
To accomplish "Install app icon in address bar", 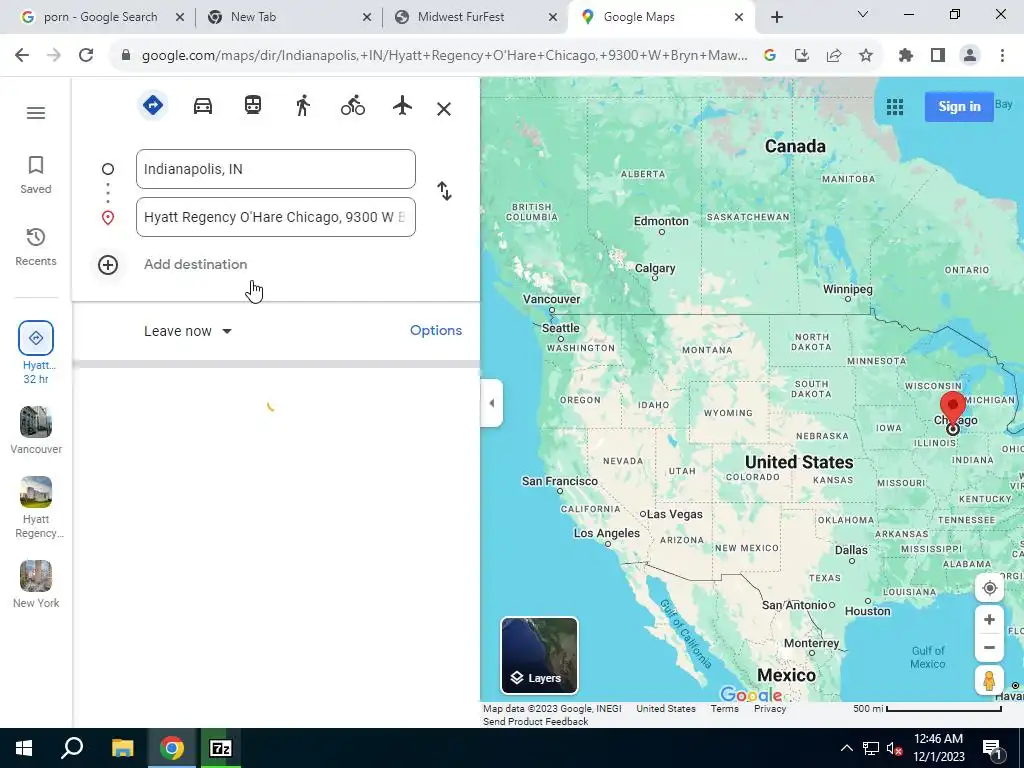I will click(802, 56).
